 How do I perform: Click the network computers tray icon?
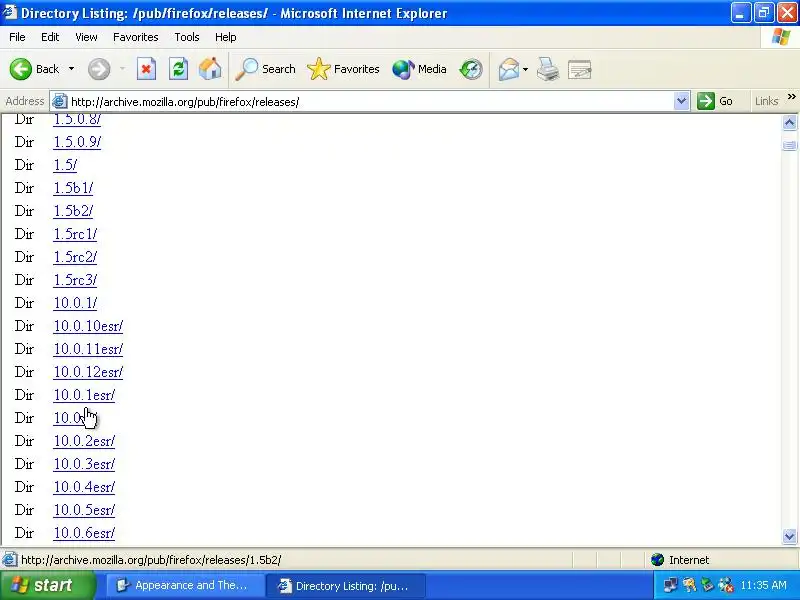pyautogui.click(x=670, y=585)
